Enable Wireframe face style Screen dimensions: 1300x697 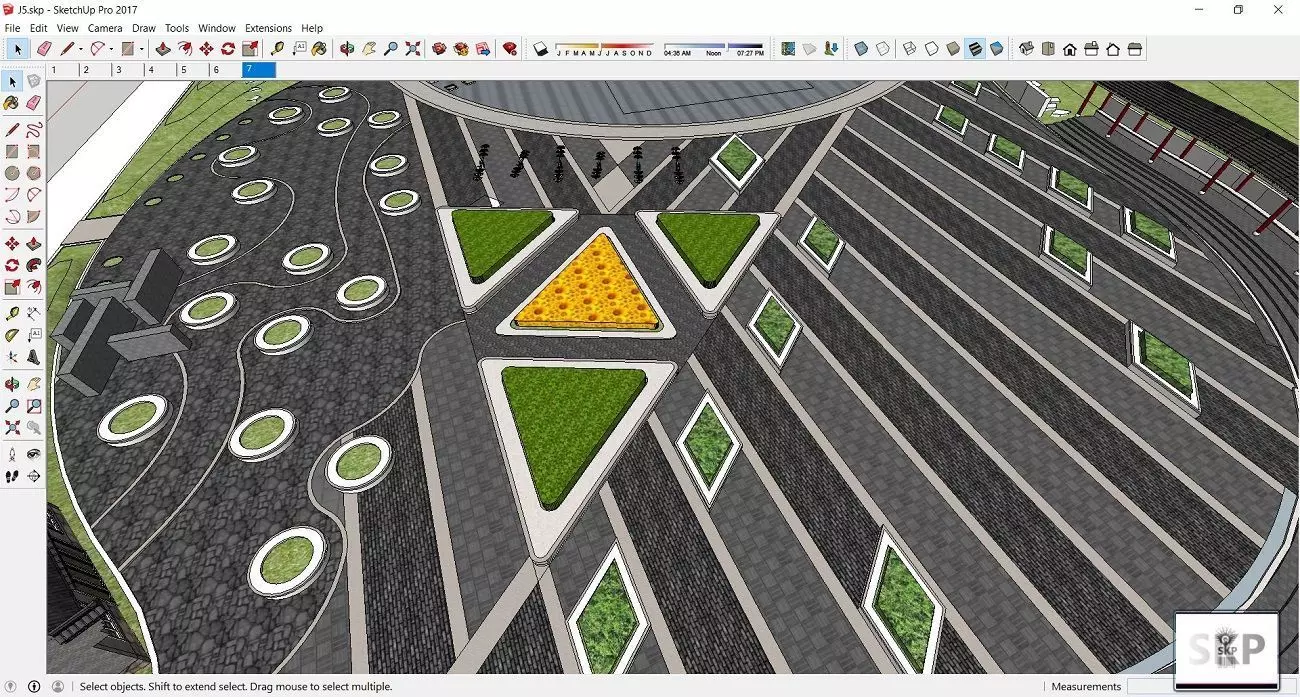pos(909,49)
